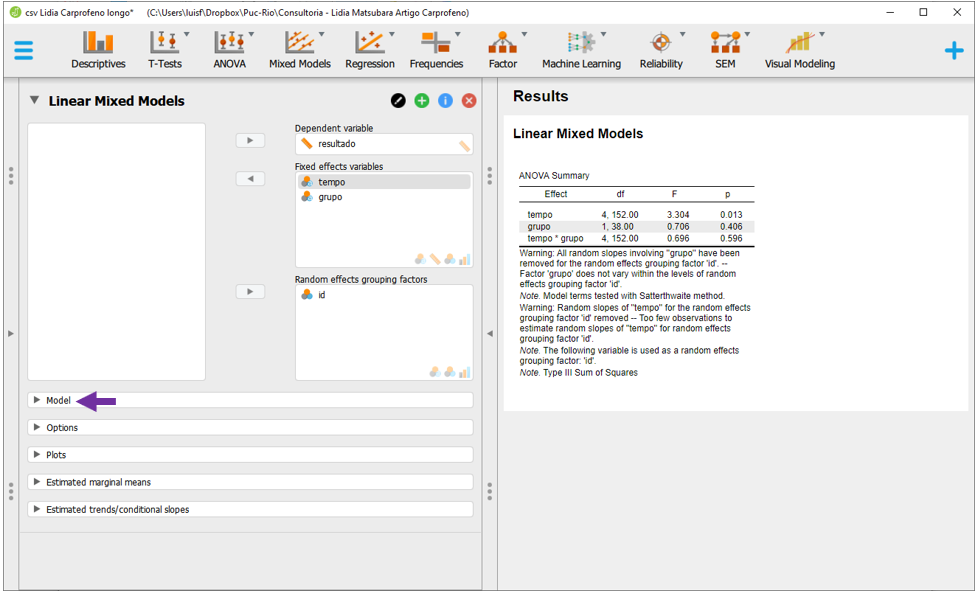Click arrow button beside Dependent variable box
Image resolution: width=980 pixels, height=594 pixels.
pos(250,141)
